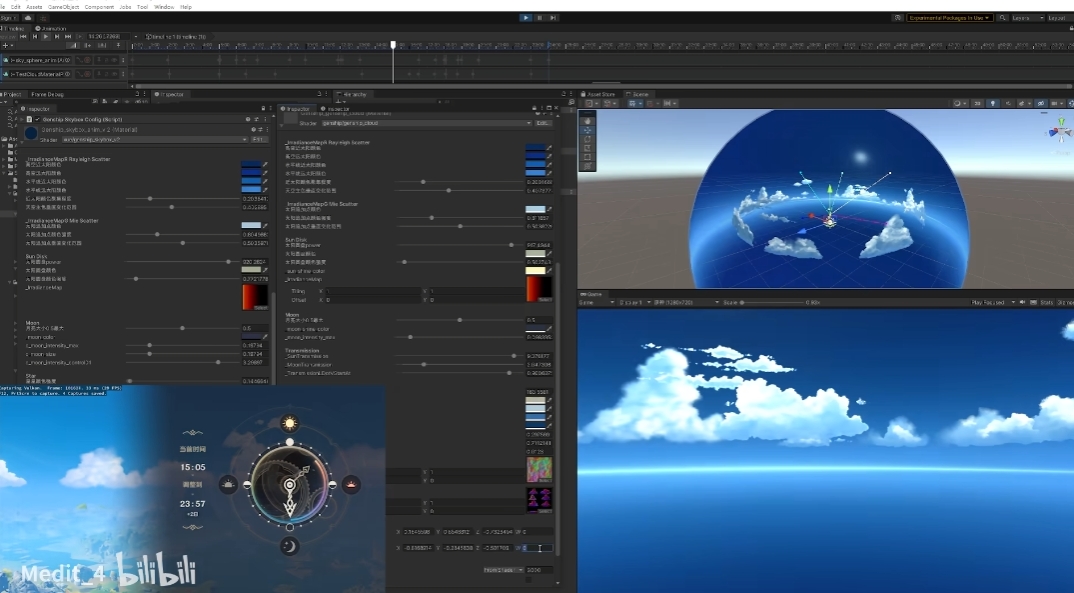The width and height of the screenshot is (1074, 593).
Task: Click the timeline playhead marker
Action: point(393,45)
